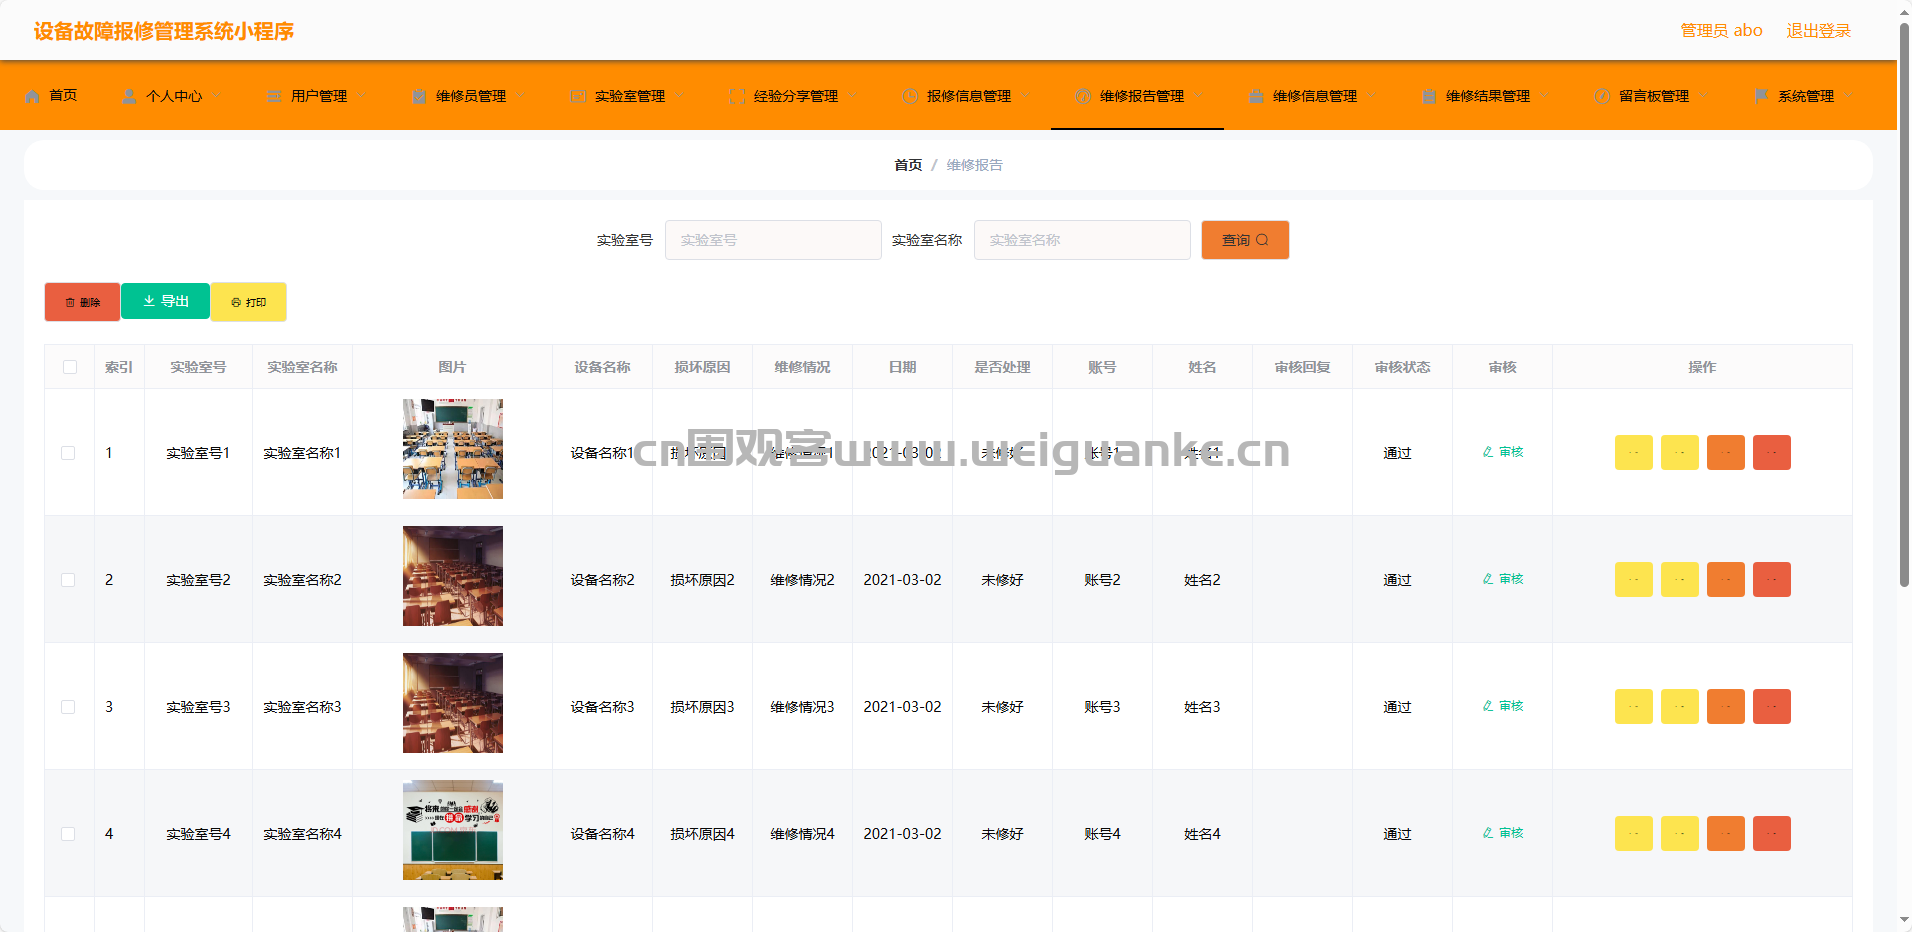Expand the 维修结果管理 dropdown chevron
Screen dimensions: 1912x932
pyautogui.click(x=1544, y=96)
